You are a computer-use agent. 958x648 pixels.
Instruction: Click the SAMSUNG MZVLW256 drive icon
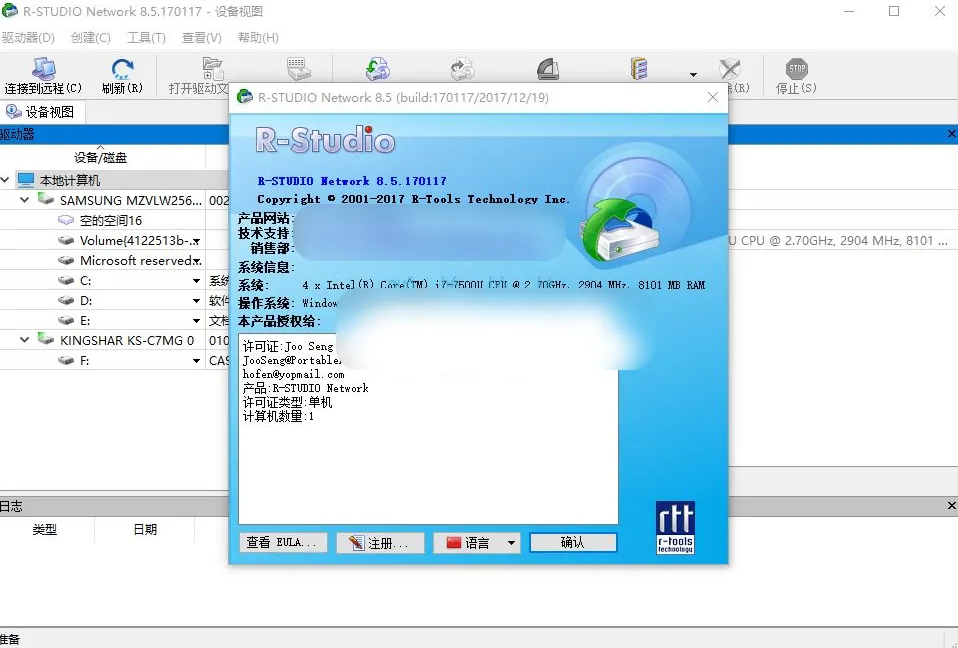pyautogui.click(x=46, y=199)
